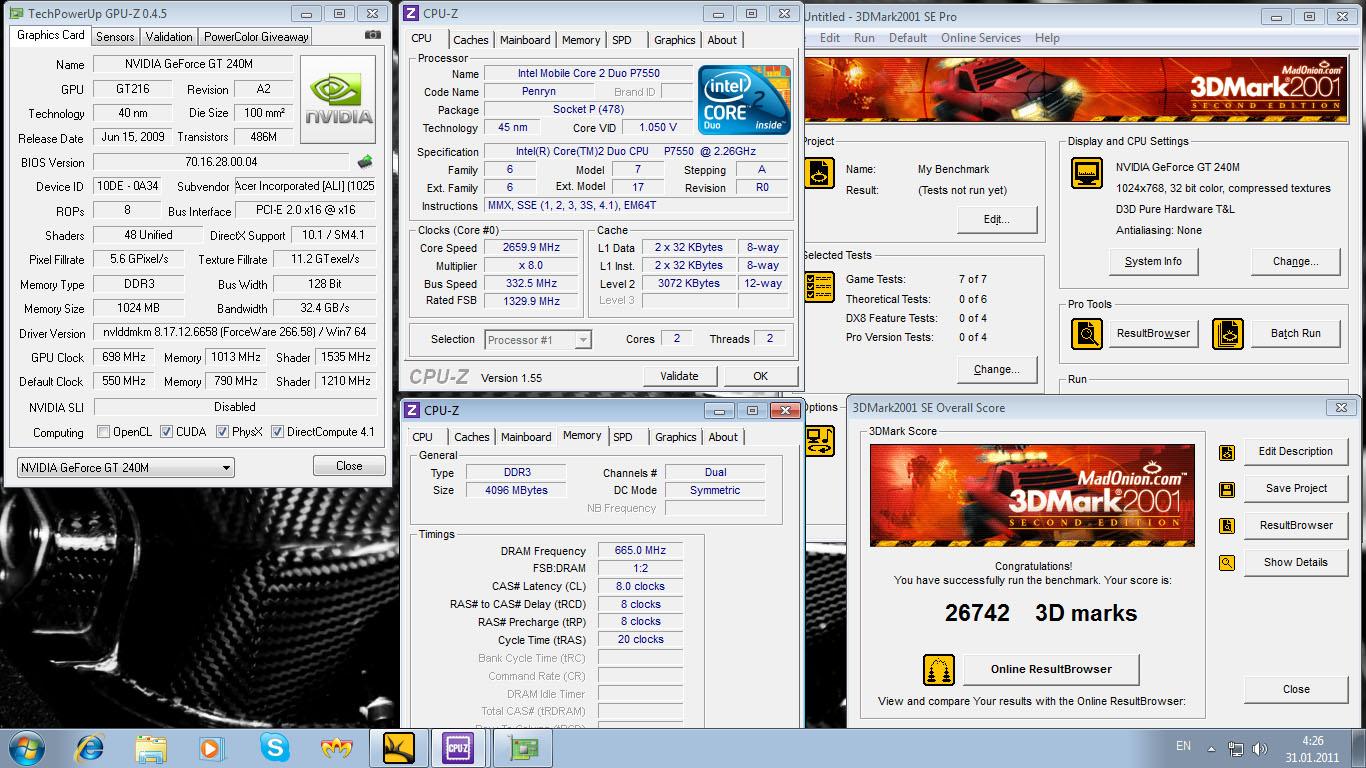
Task: Click OK in the CPU-Z window
Action: pos(761,376)
